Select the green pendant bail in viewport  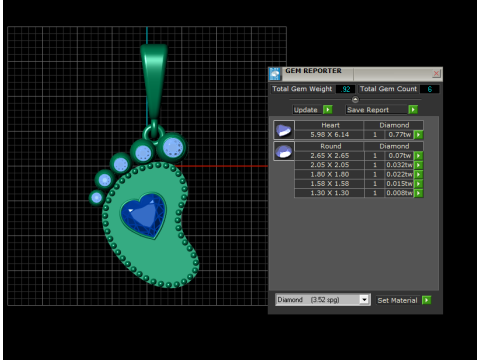(x=154, y=82)
